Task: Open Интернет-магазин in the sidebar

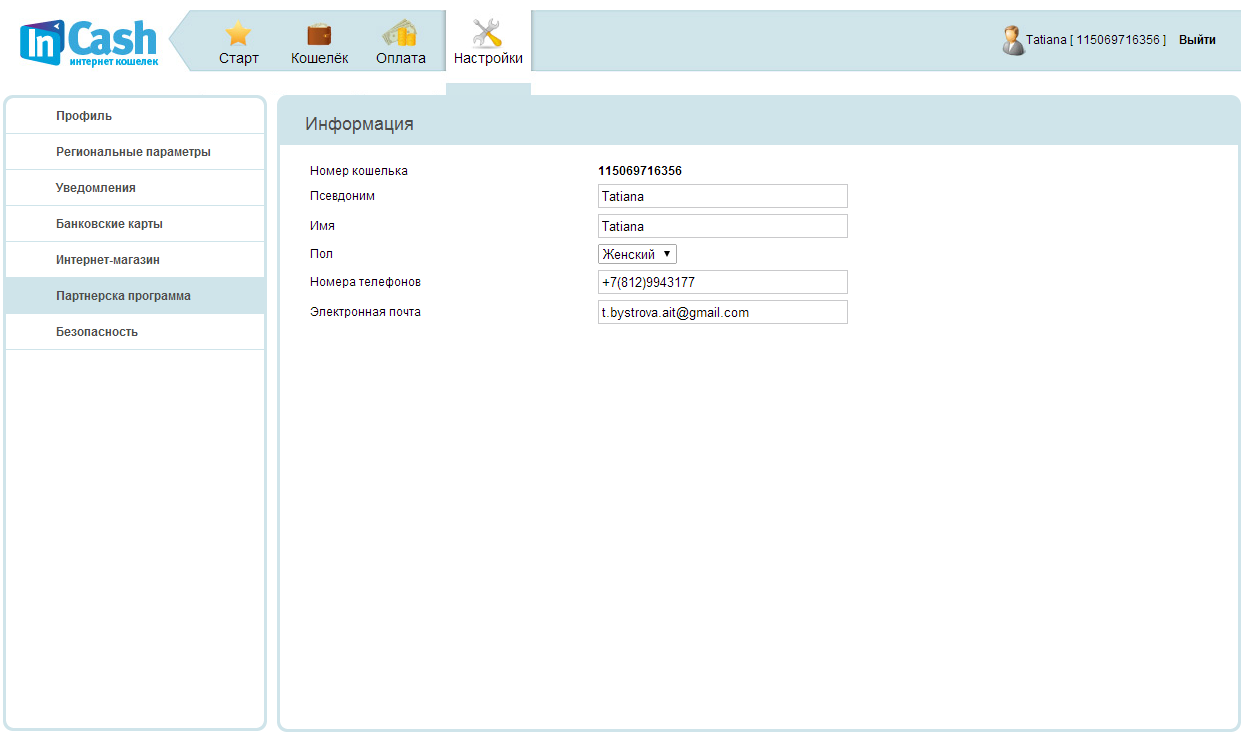Action: click(135, 260)
